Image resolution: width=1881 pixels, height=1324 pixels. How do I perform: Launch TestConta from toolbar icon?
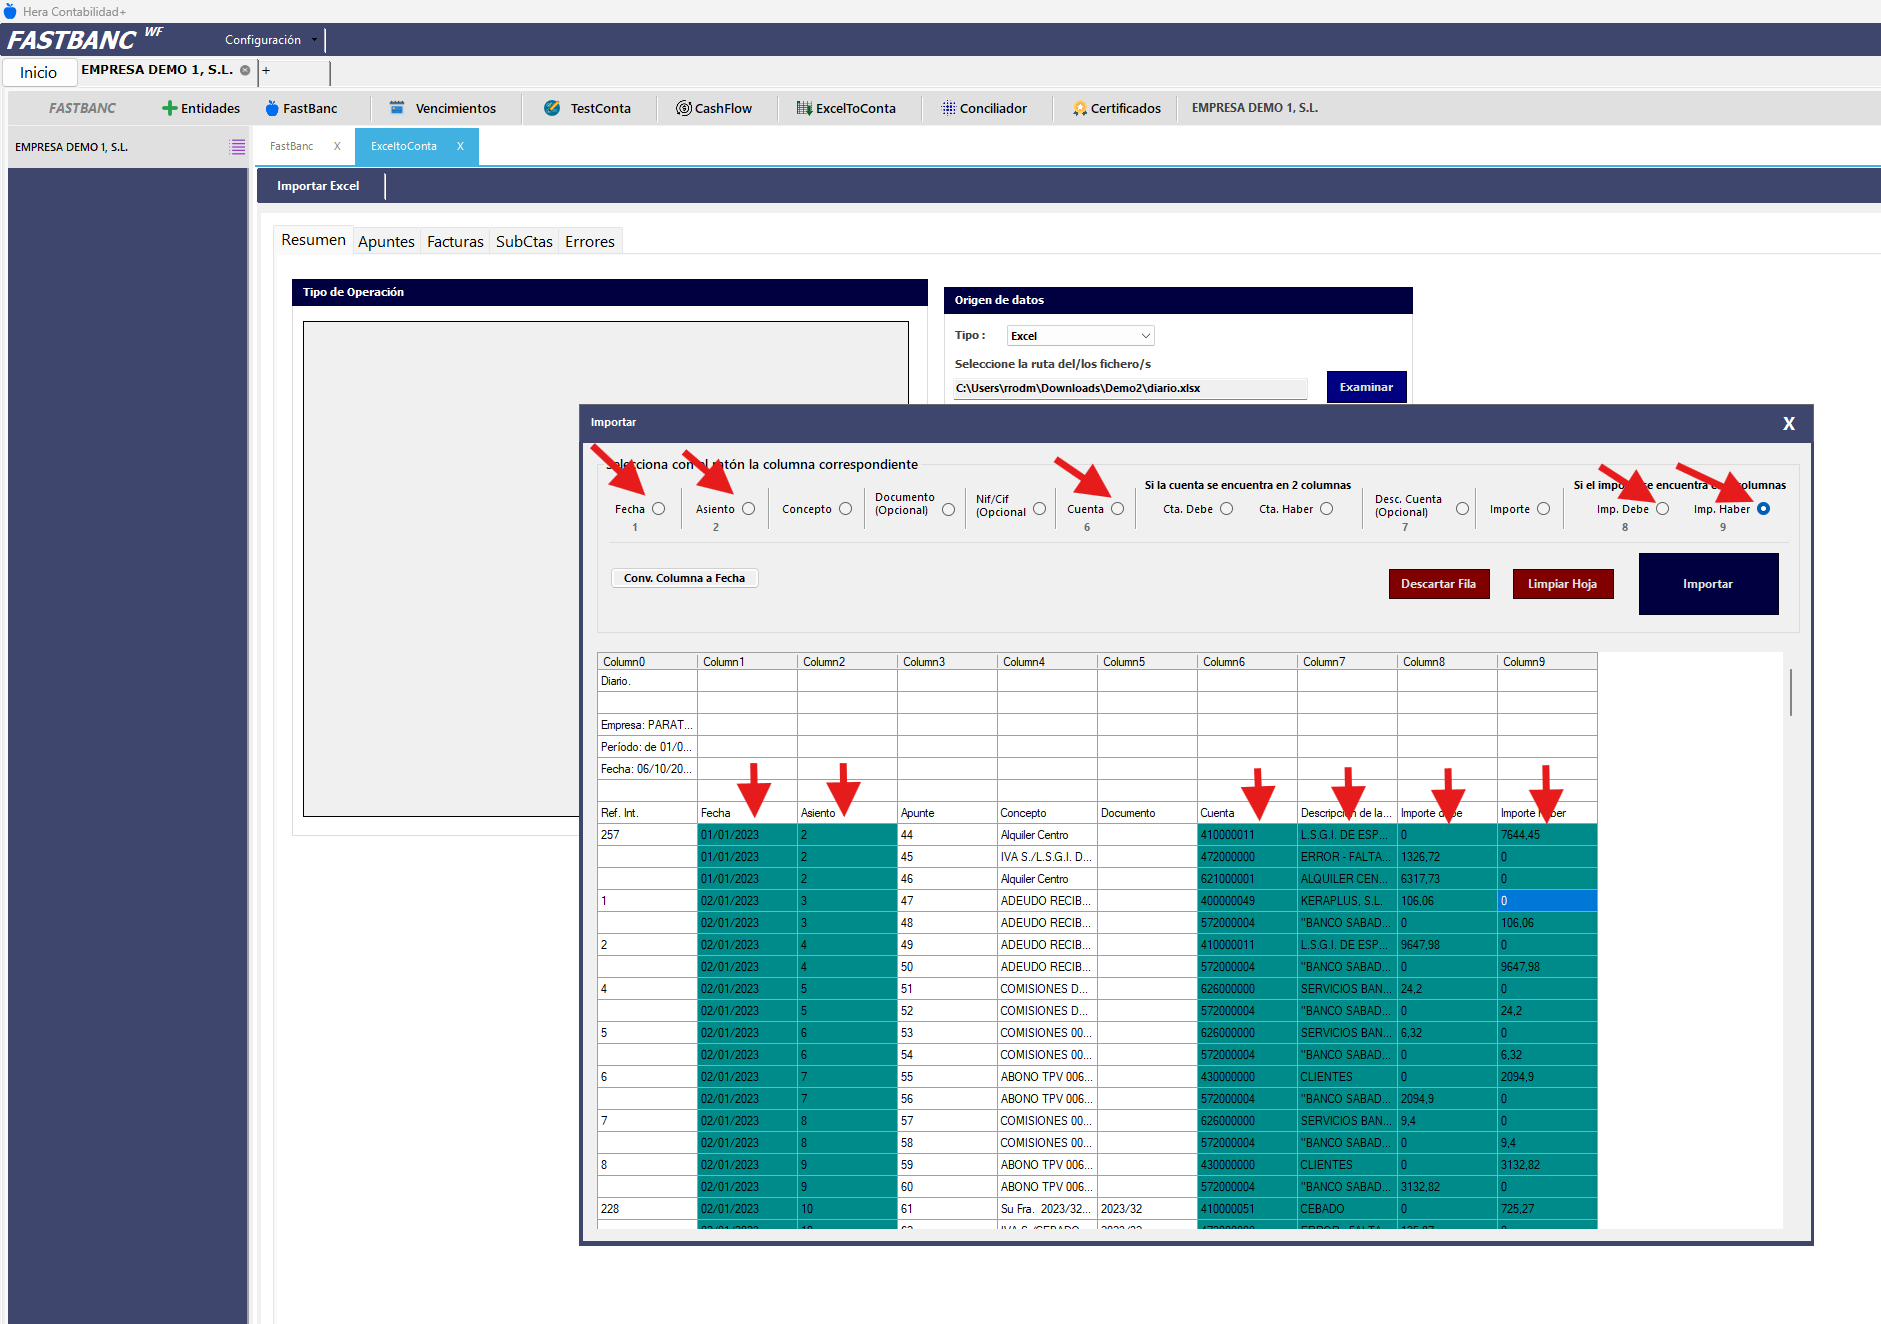[552, 108]
